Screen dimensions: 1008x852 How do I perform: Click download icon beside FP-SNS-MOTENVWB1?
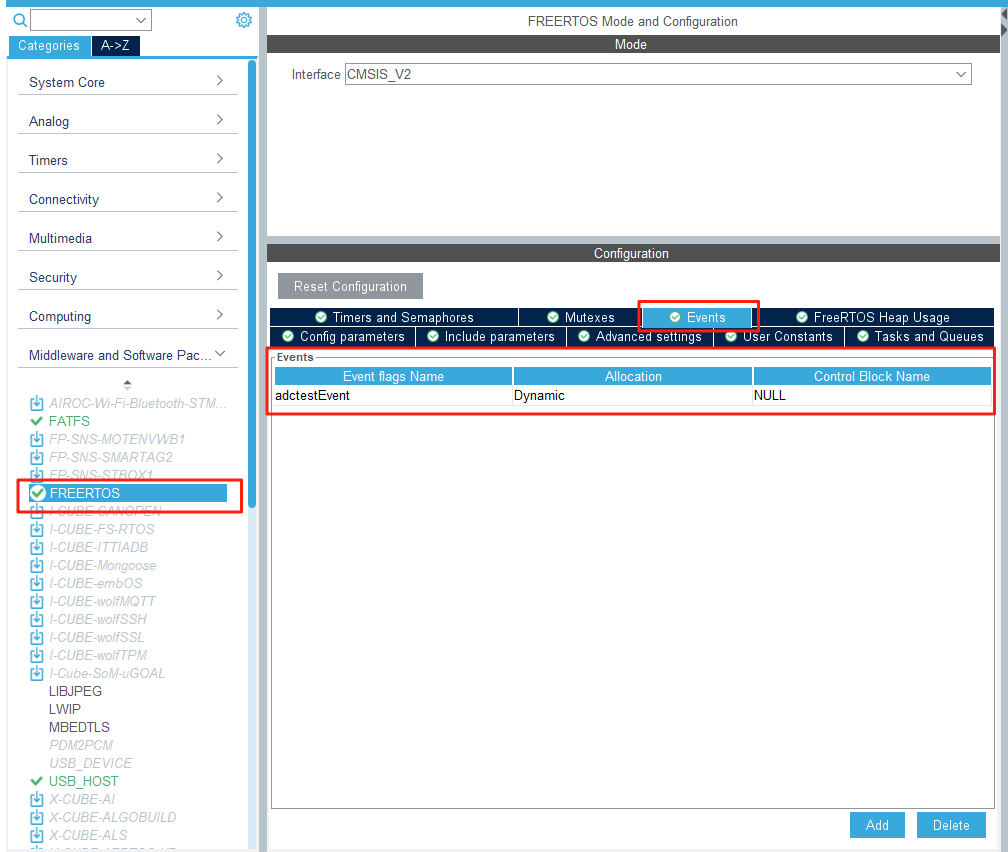37,440
